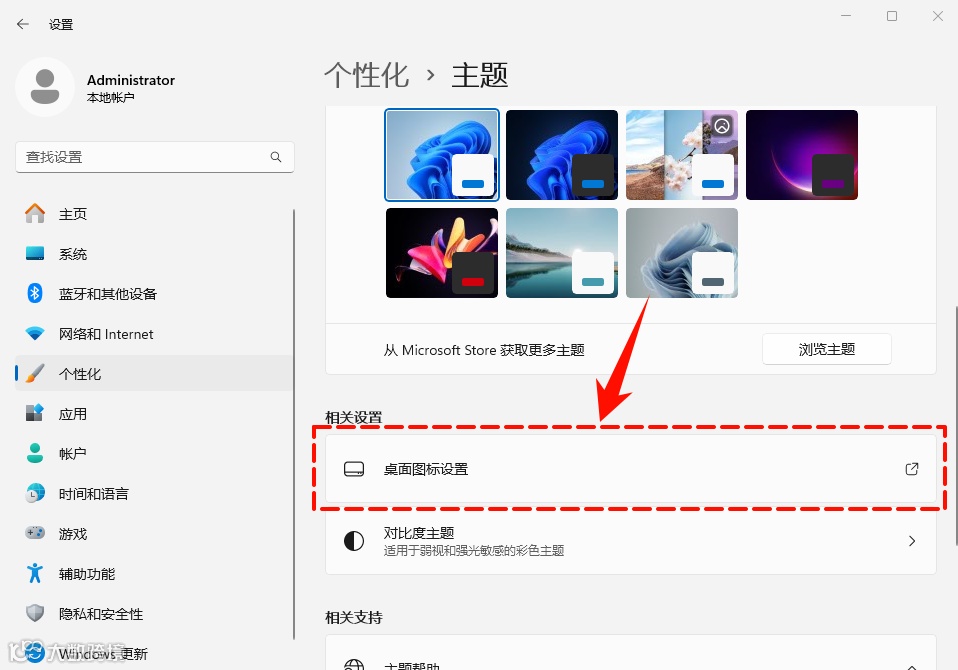
Task: Click the desktop icon beside 桌面图标设置
Action: (354, 469)
